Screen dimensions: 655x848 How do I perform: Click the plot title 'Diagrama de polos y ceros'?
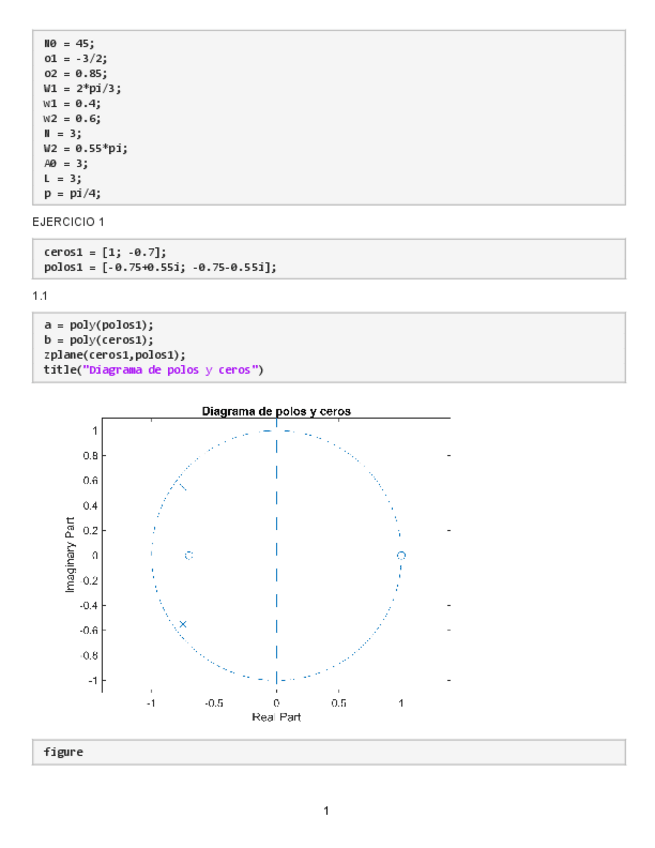(x=276, y=411)
